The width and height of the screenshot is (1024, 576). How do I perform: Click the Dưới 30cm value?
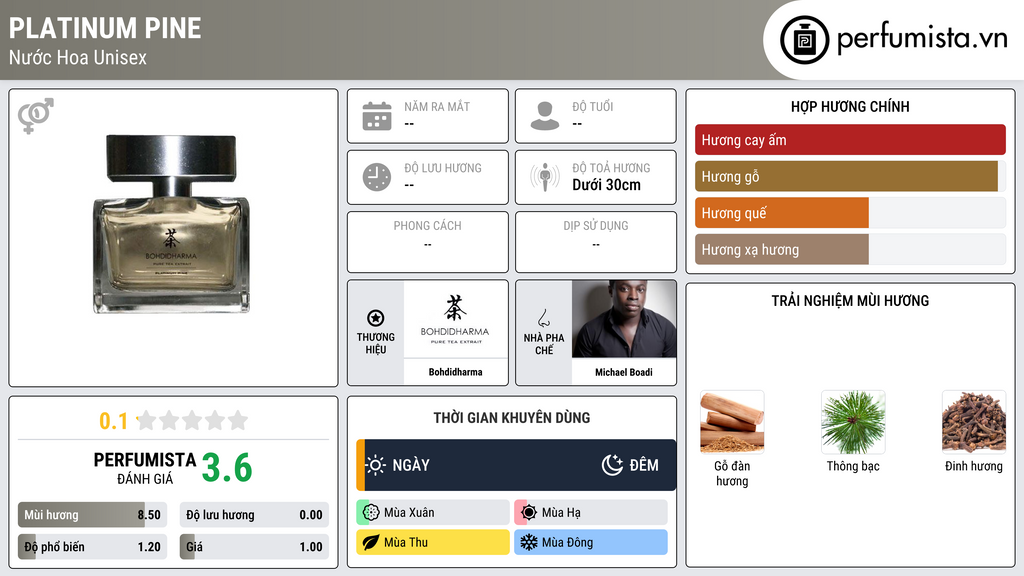(x=606, y=185)
